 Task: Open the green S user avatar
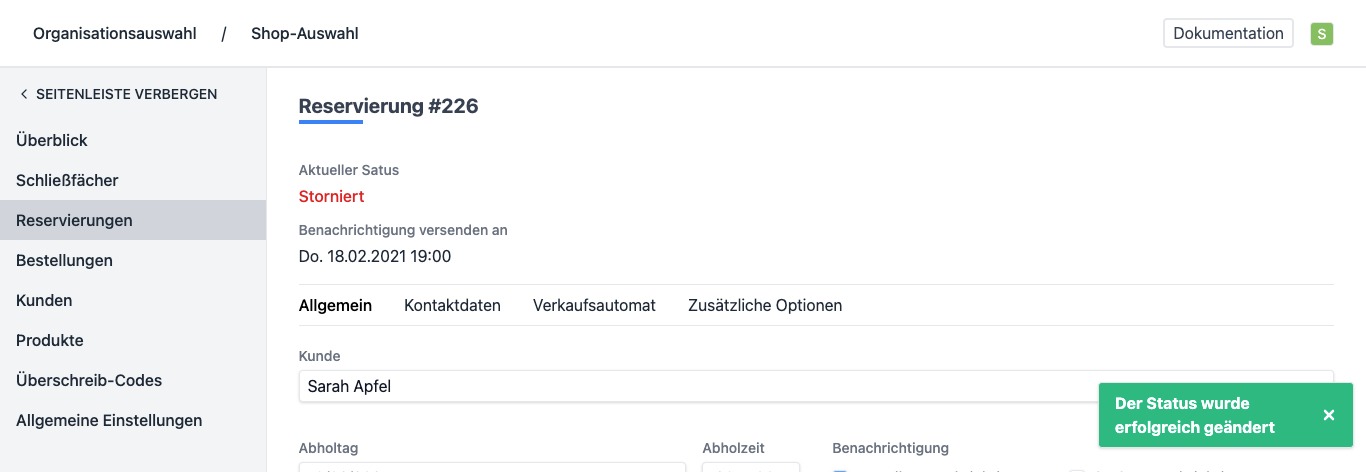(x=1322, y=34)
